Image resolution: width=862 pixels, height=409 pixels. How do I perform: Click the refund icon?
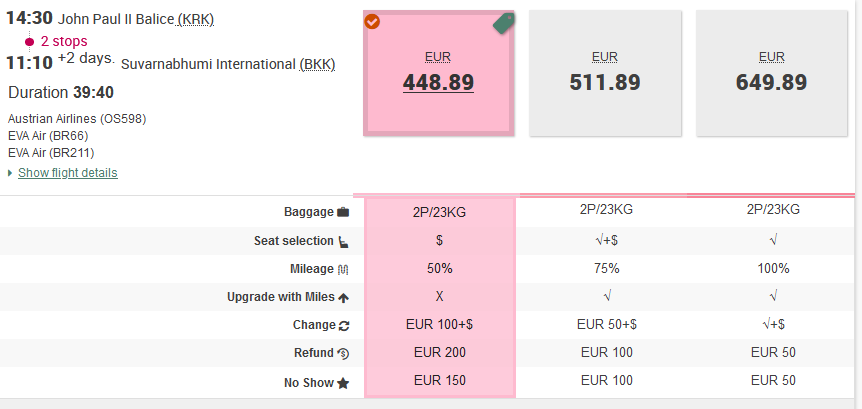point(344,353)
